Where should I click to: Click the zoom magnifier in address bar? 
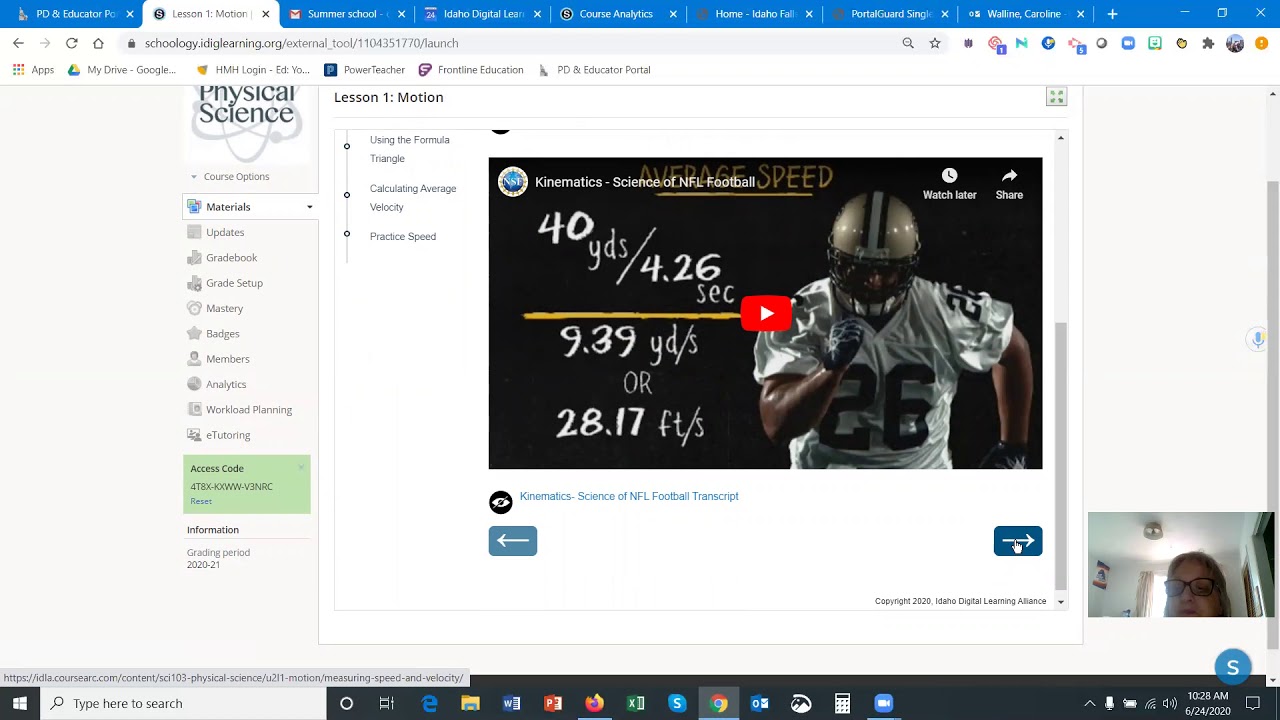(908, 43)
